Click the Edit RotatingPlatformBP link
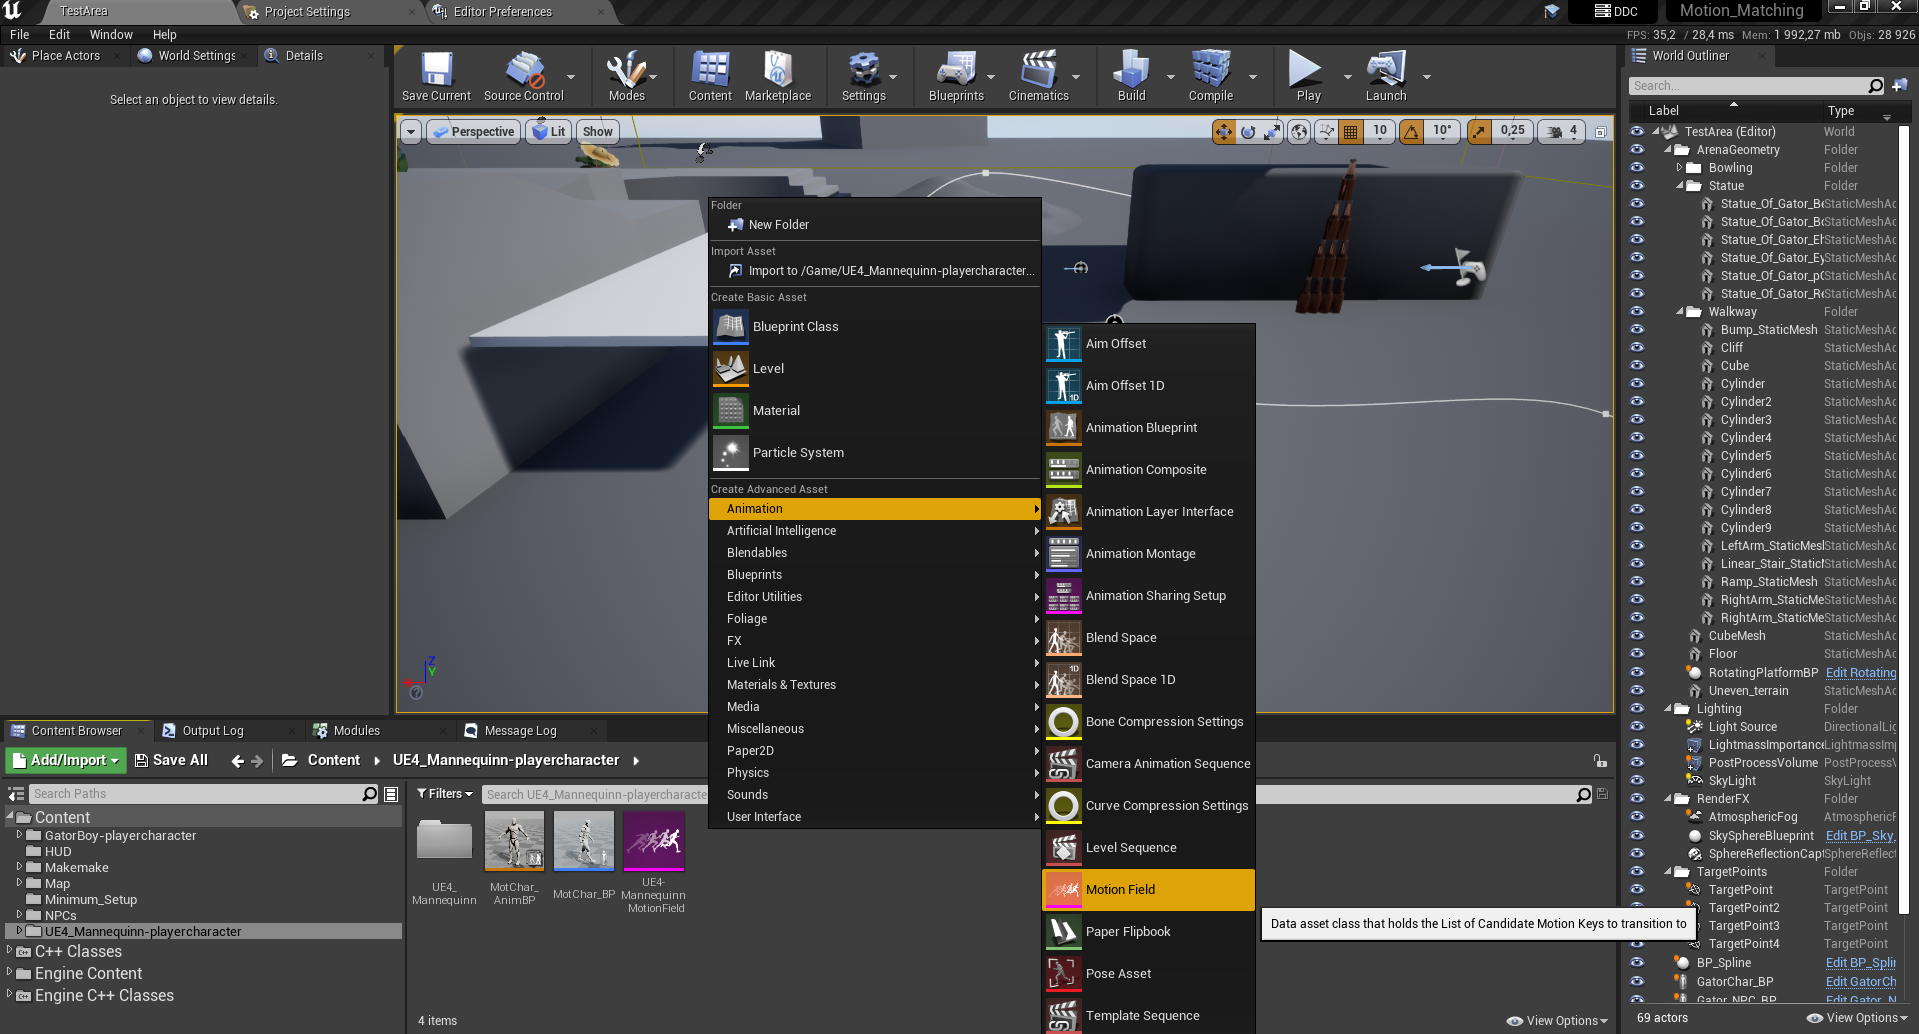Screen dimensions: 1919x1034 pos(1860,673)
